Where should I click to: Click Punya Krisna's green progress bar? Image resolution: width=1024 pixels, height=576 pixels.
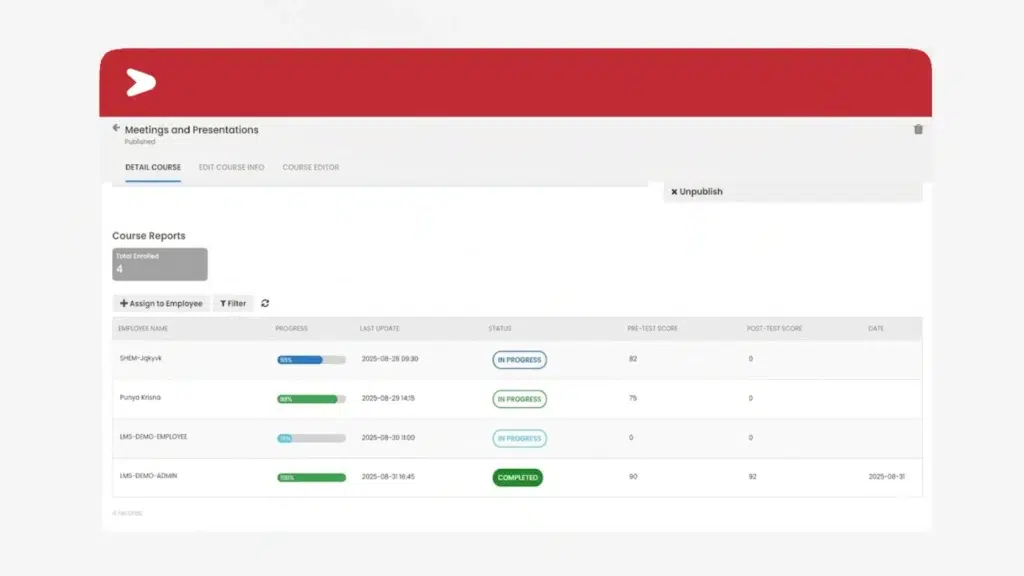311,399
